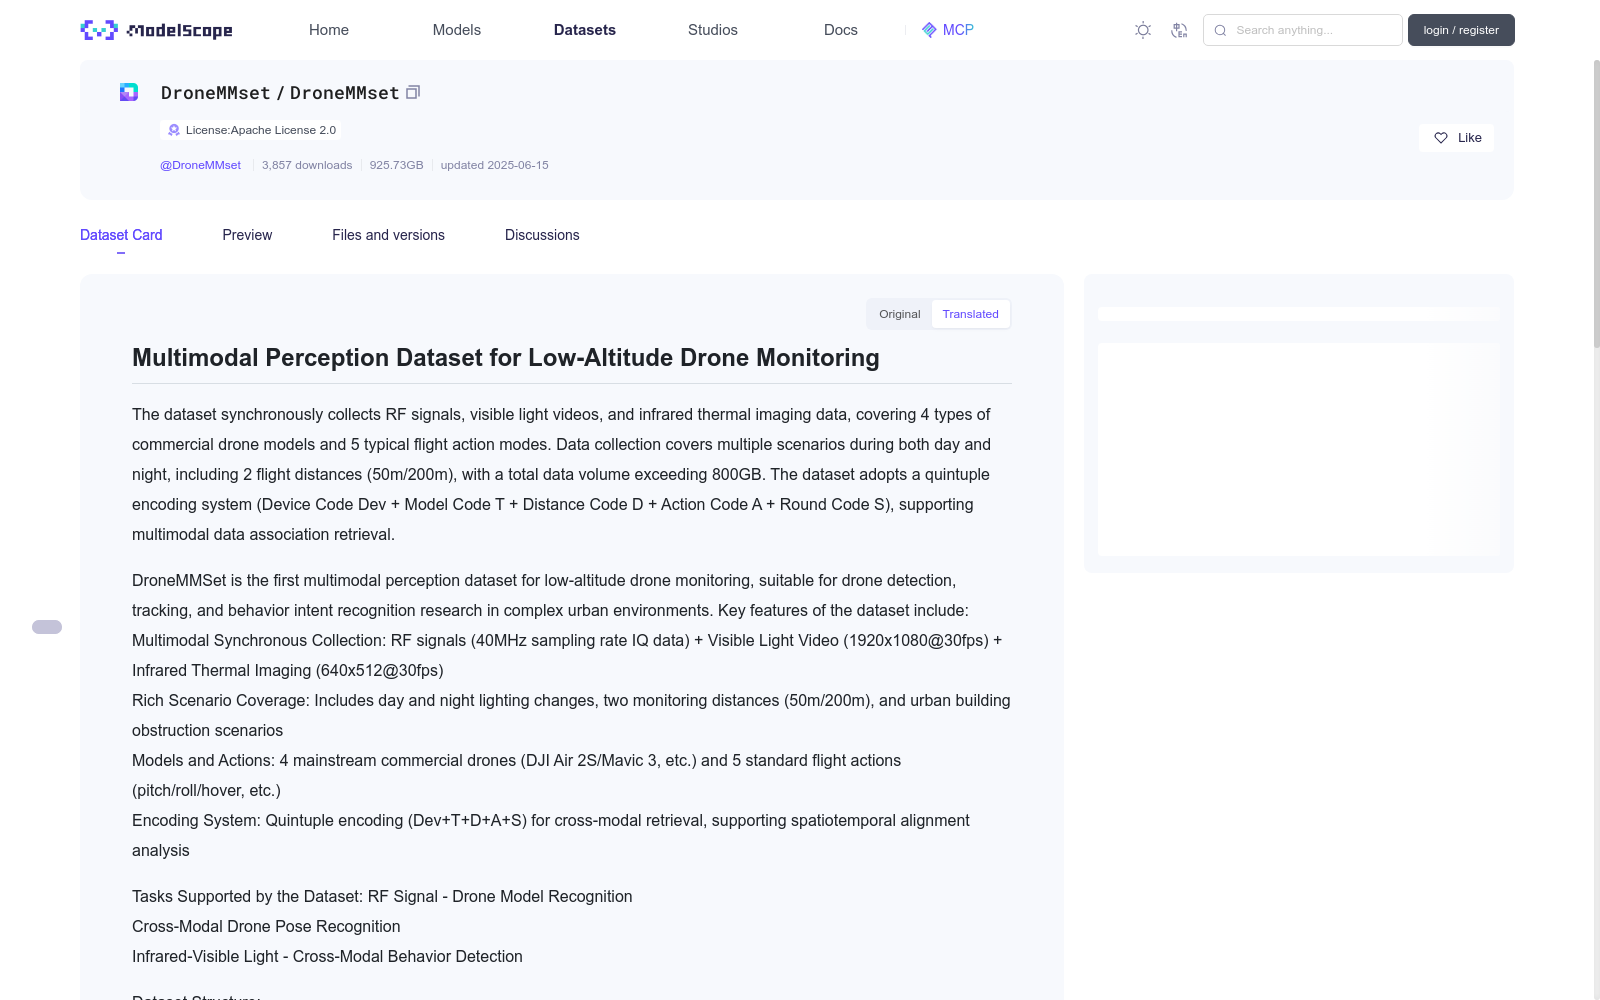
Task: Click the 3,857 downloads count
Action: tap(307, 165)
